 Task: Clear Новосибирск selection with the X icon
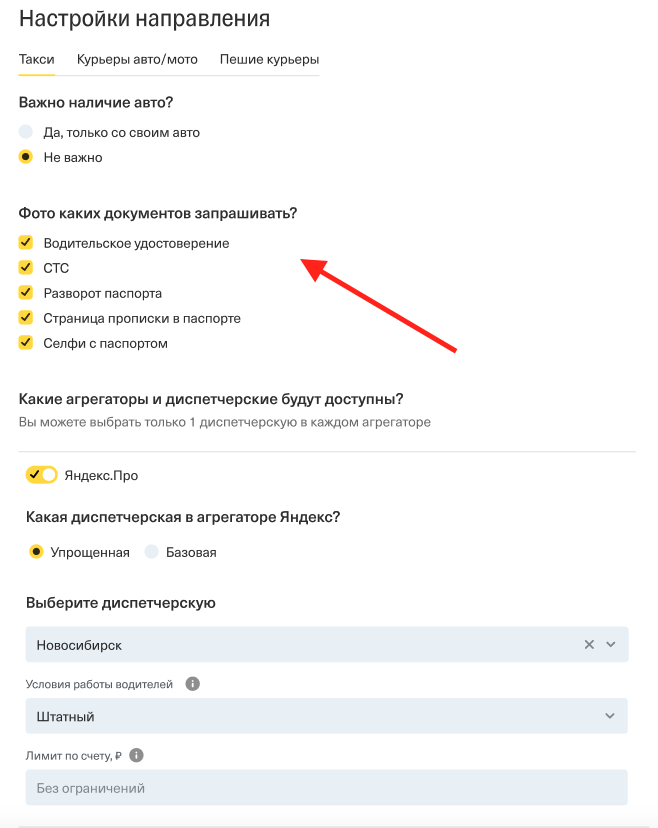[589, 645]
